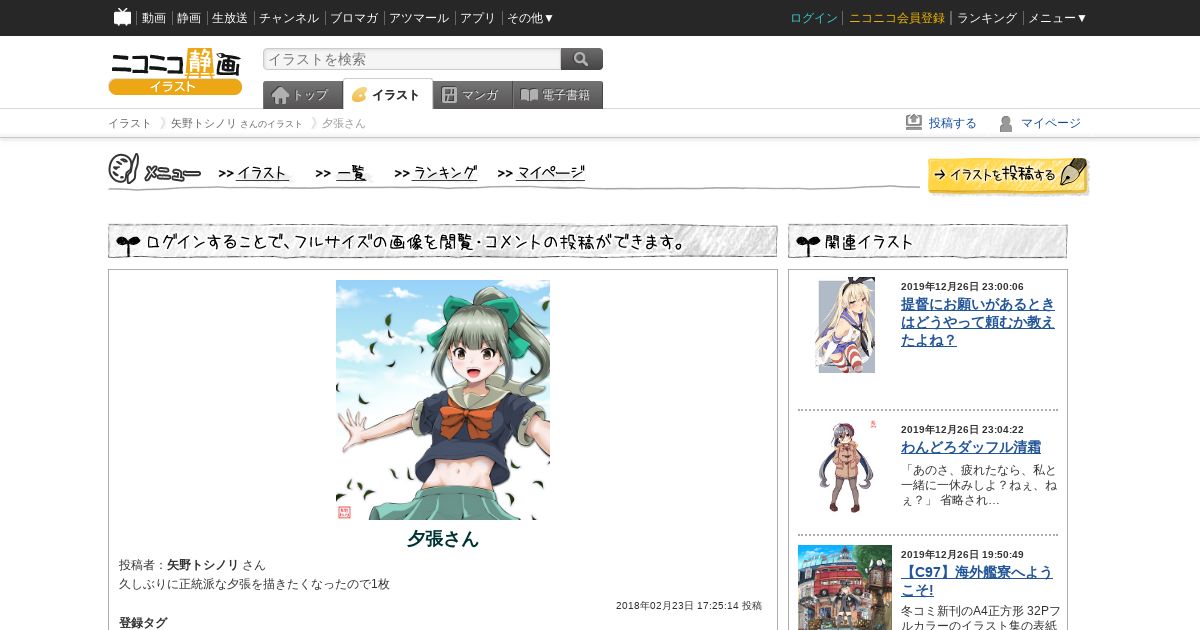The image size is (1200, 630).
Task: Click thumbnail of C97 海外艦寮 illustration
Action: [x=845, y=587]
